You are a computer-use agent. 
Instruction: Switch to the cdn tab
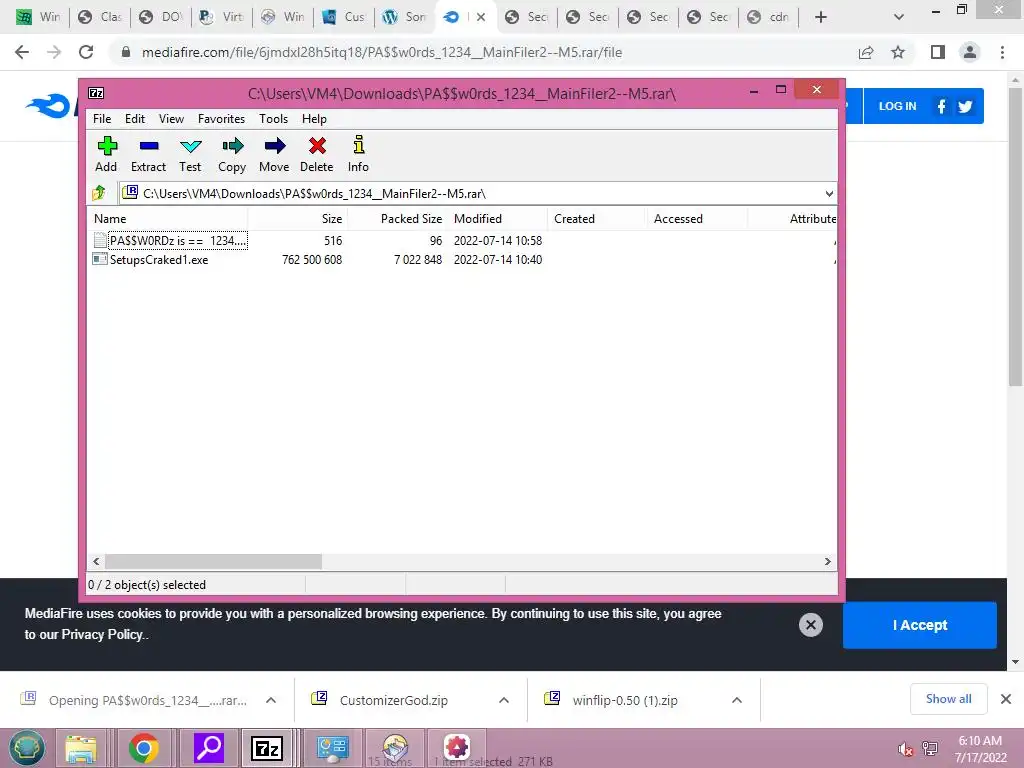pyautogui.click(x=769, y=17)
